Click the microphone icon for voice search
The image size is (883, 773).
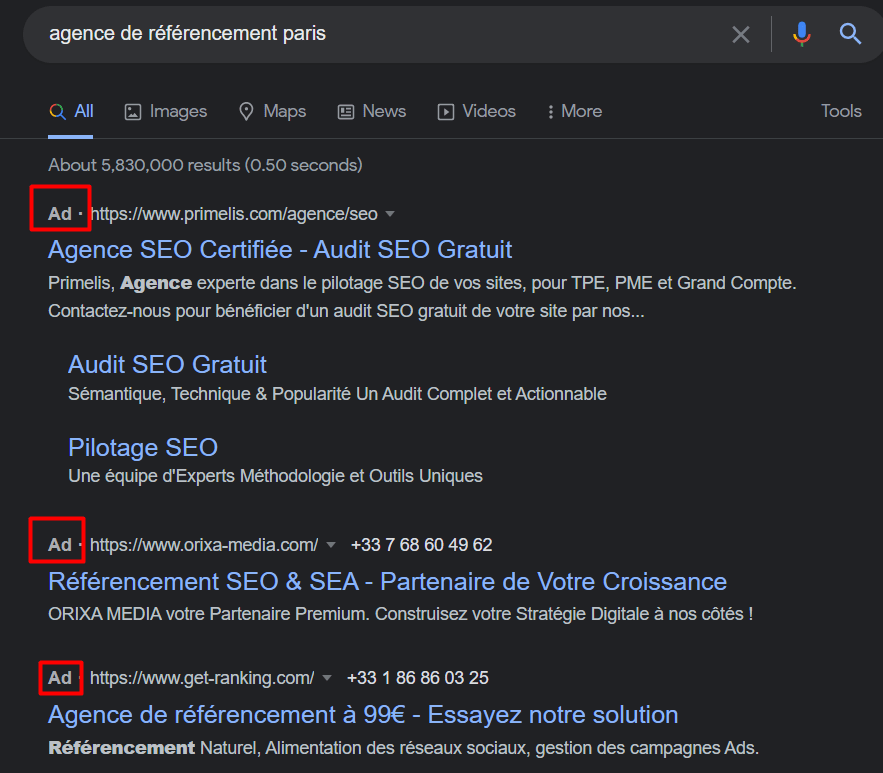click(801, 34)
